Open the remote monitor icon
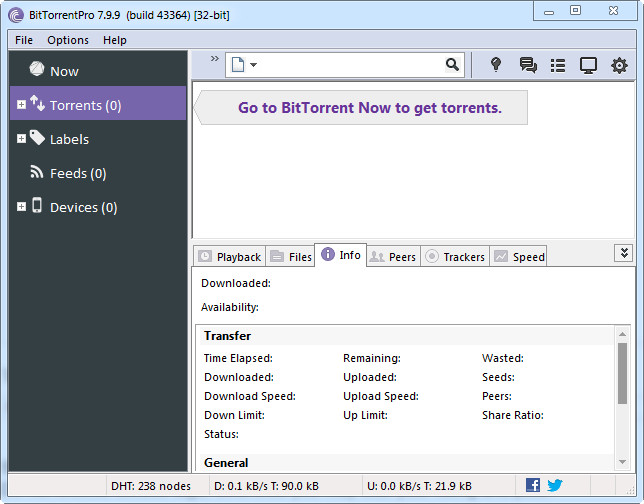The image size is (644, 504). pyautogui.click(x=588, y=65)
